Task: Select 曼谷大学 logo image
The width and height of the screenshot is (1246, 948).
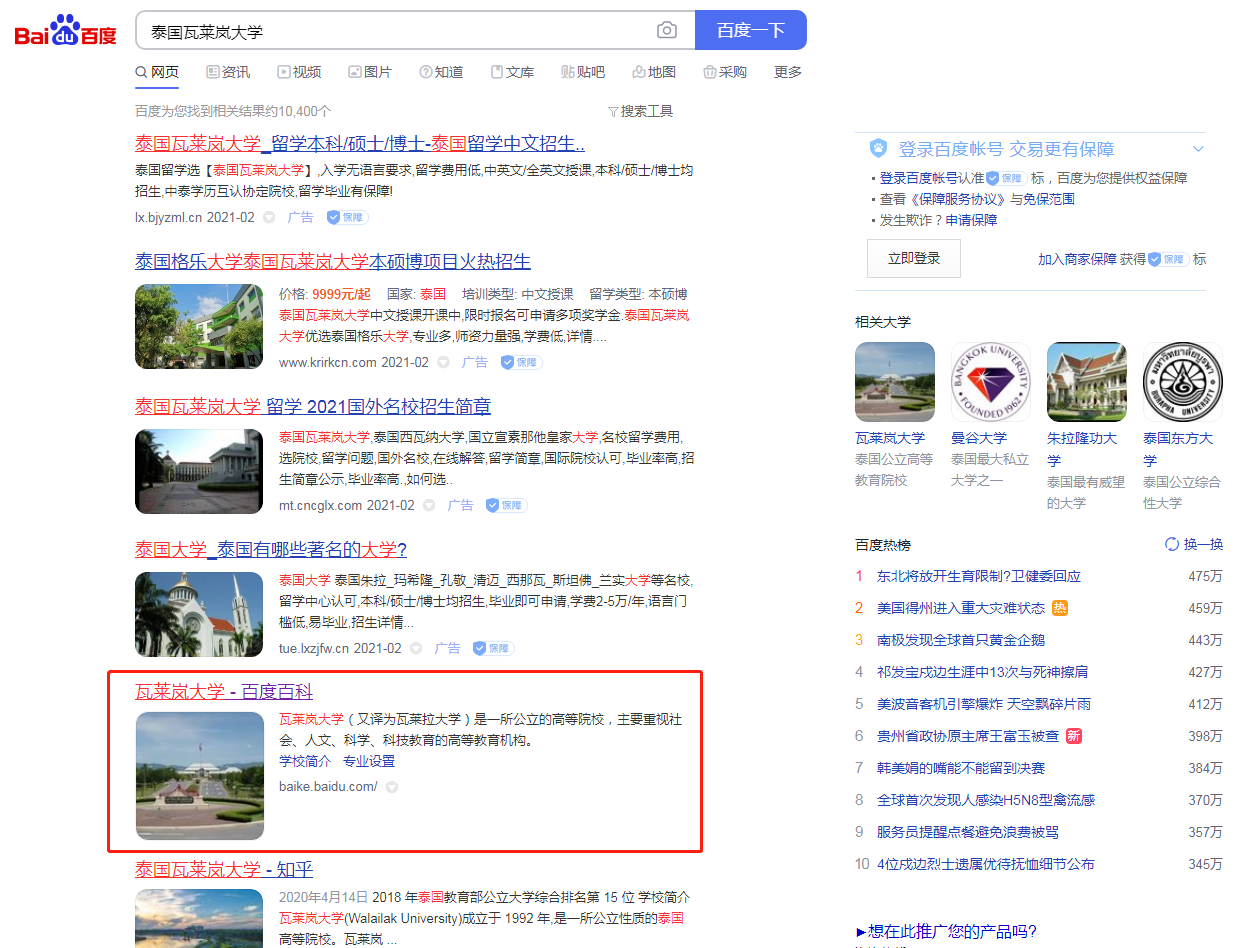Action: coord(991,382)
